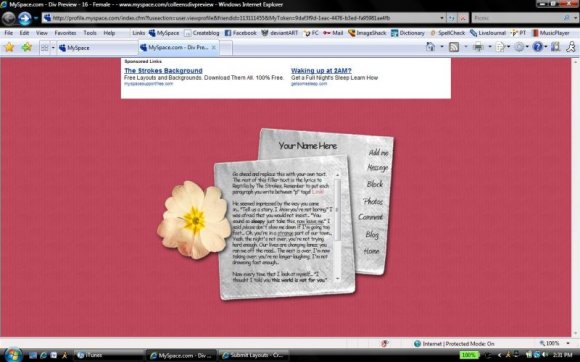The width and height of the screenshot is (580, 362).
Task: Open The Strokes Background sponsored link
Action: pos(163,70)
